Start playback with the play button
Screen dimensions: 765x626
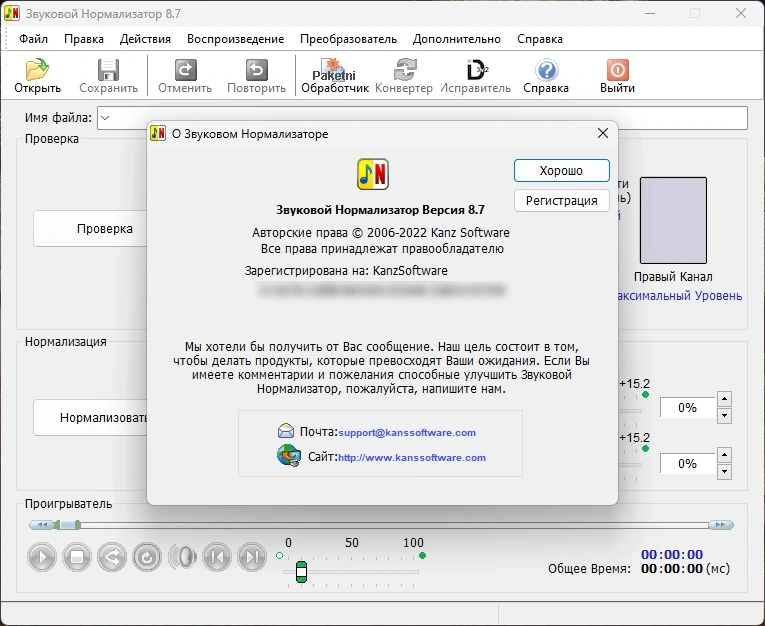[41, 557]
